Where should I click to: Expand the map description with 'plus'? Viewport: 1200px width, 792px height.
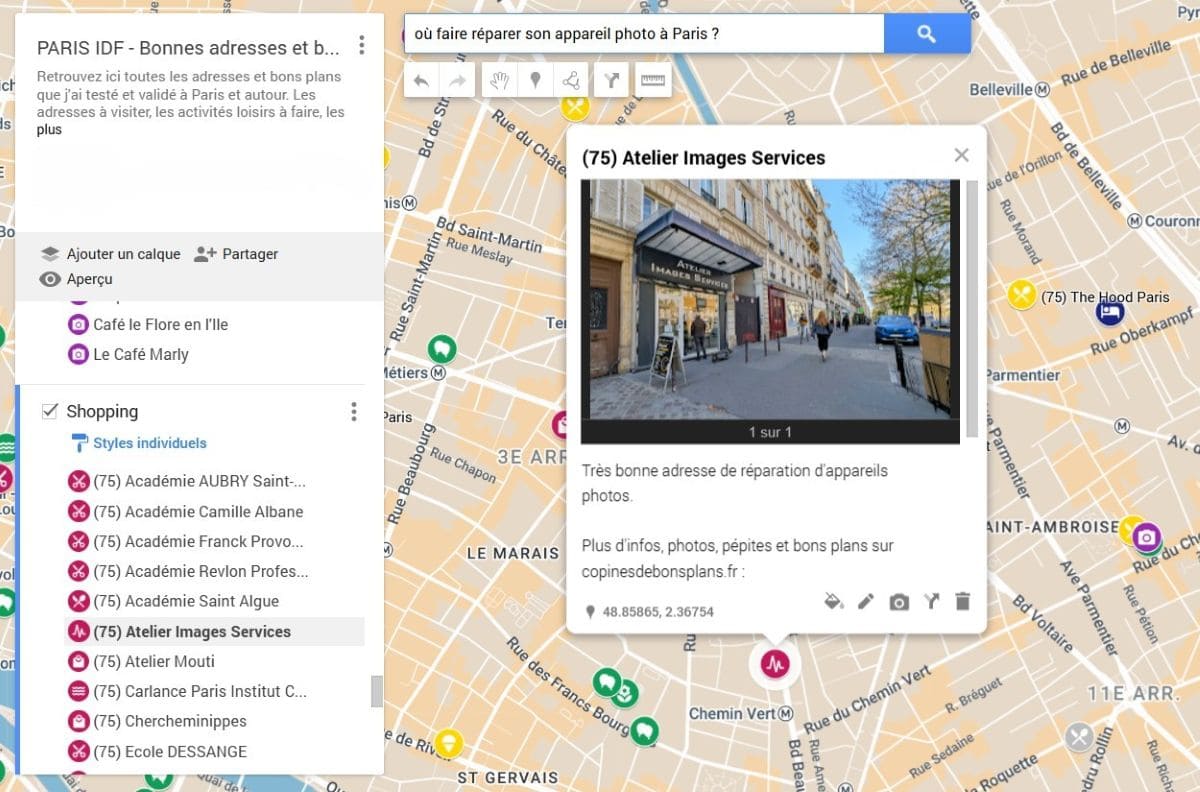tap(49, 130)
